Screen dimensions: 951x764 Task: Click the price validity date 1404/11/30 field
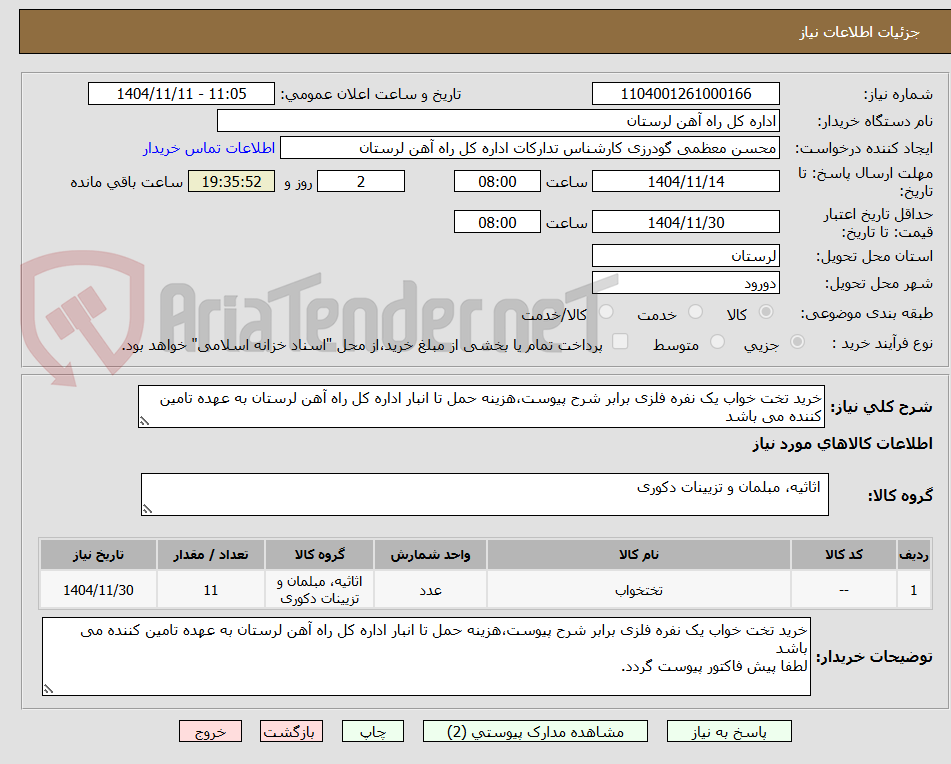click(685, 222)
